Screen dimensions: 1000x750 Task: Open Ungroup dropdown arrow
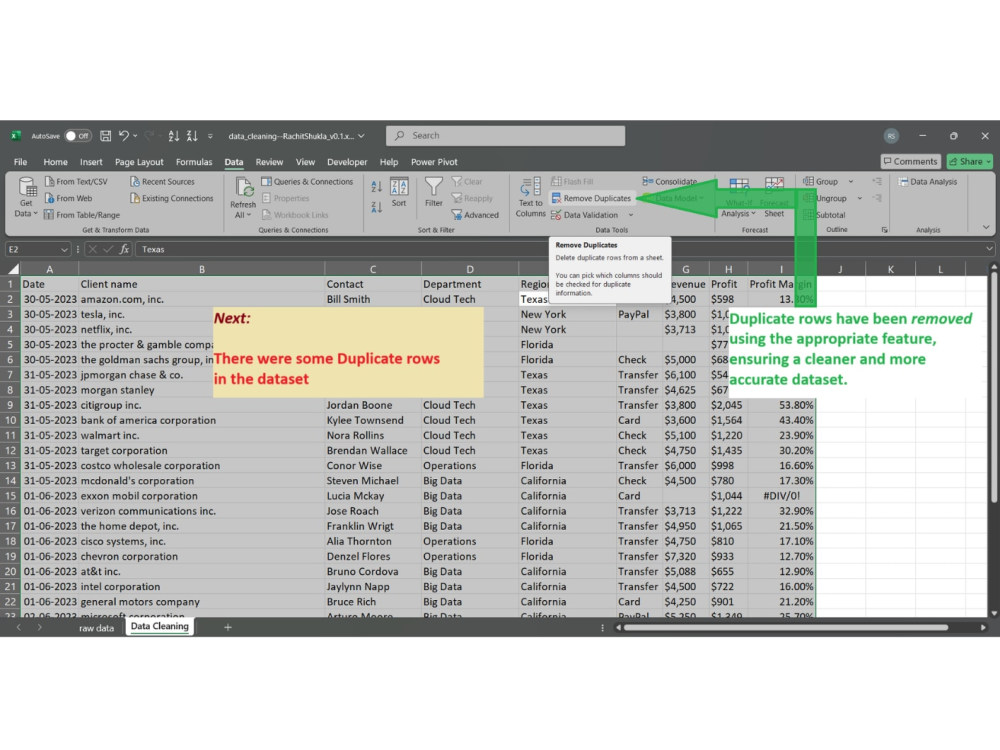[x=860, y=198]
